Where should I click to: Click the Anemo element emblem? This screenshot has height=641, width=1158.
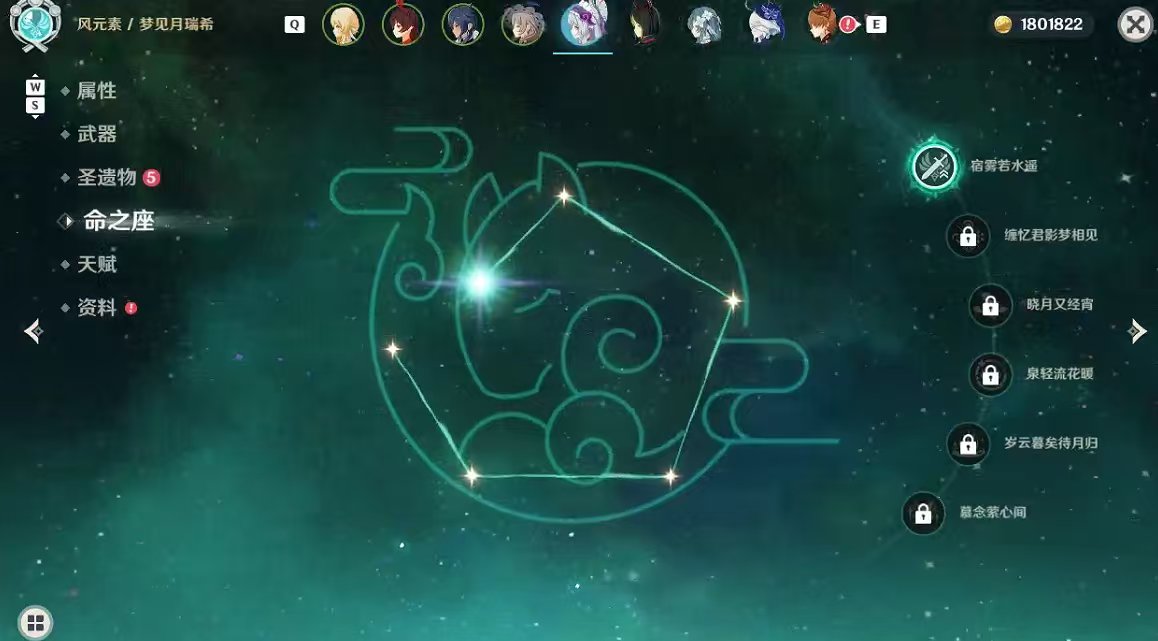tap(35, 24)
